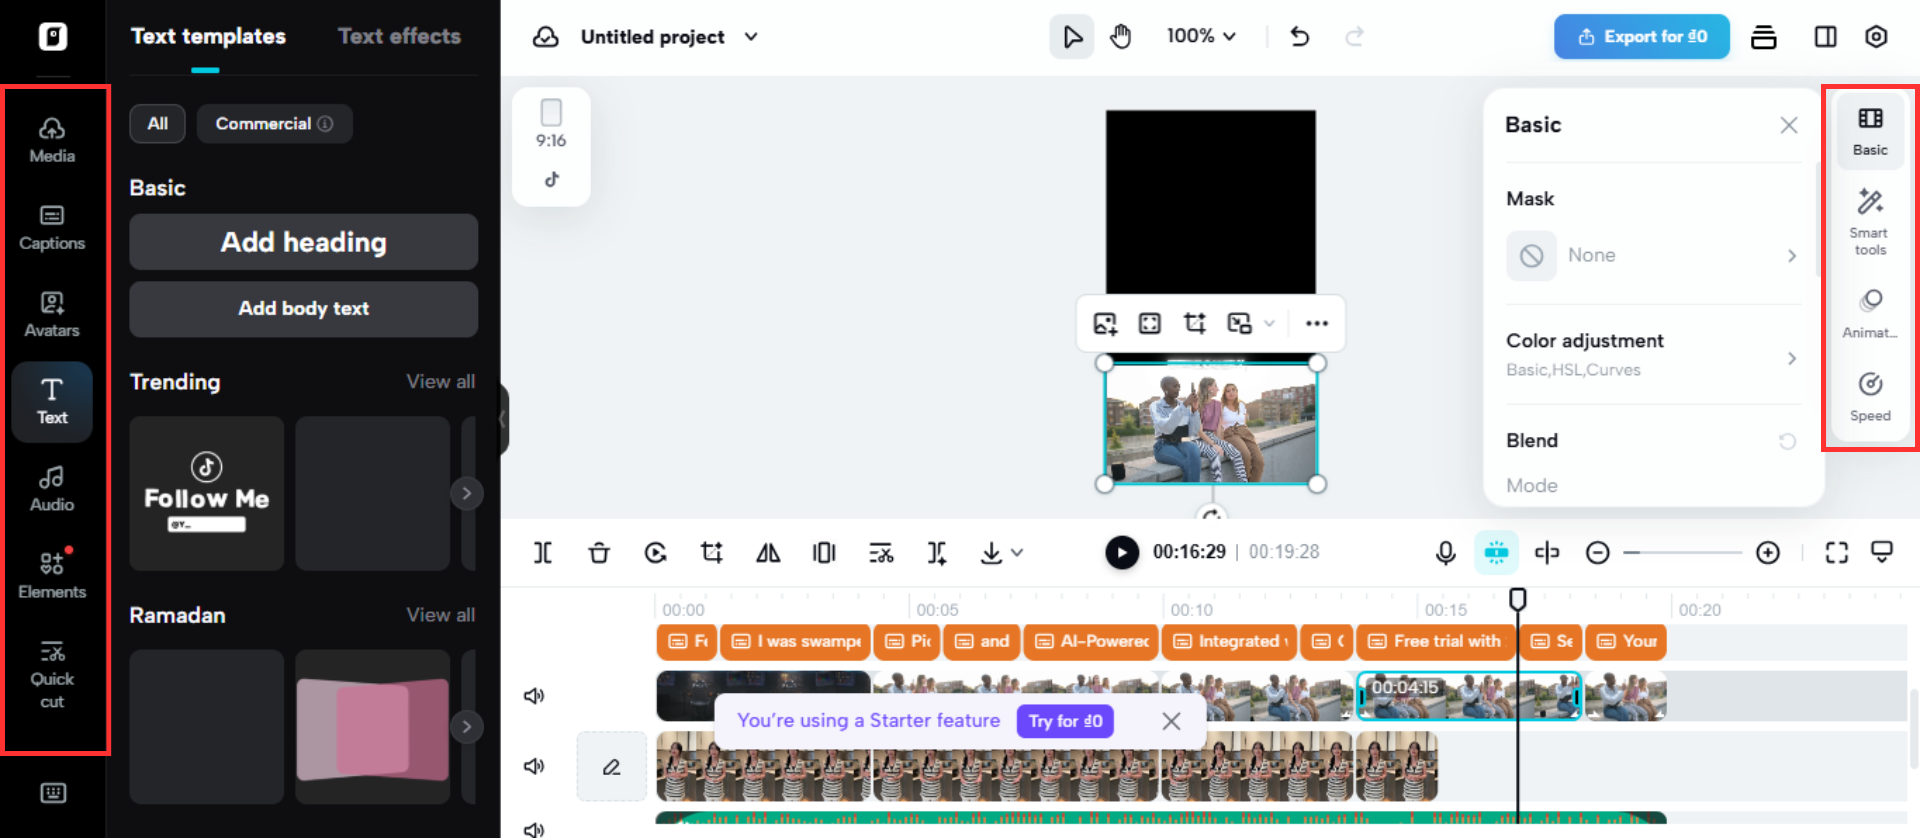Click the crop icon in timeline toolbar
The height and width of the screenshot is (840, 1920).
click(712, 553)
